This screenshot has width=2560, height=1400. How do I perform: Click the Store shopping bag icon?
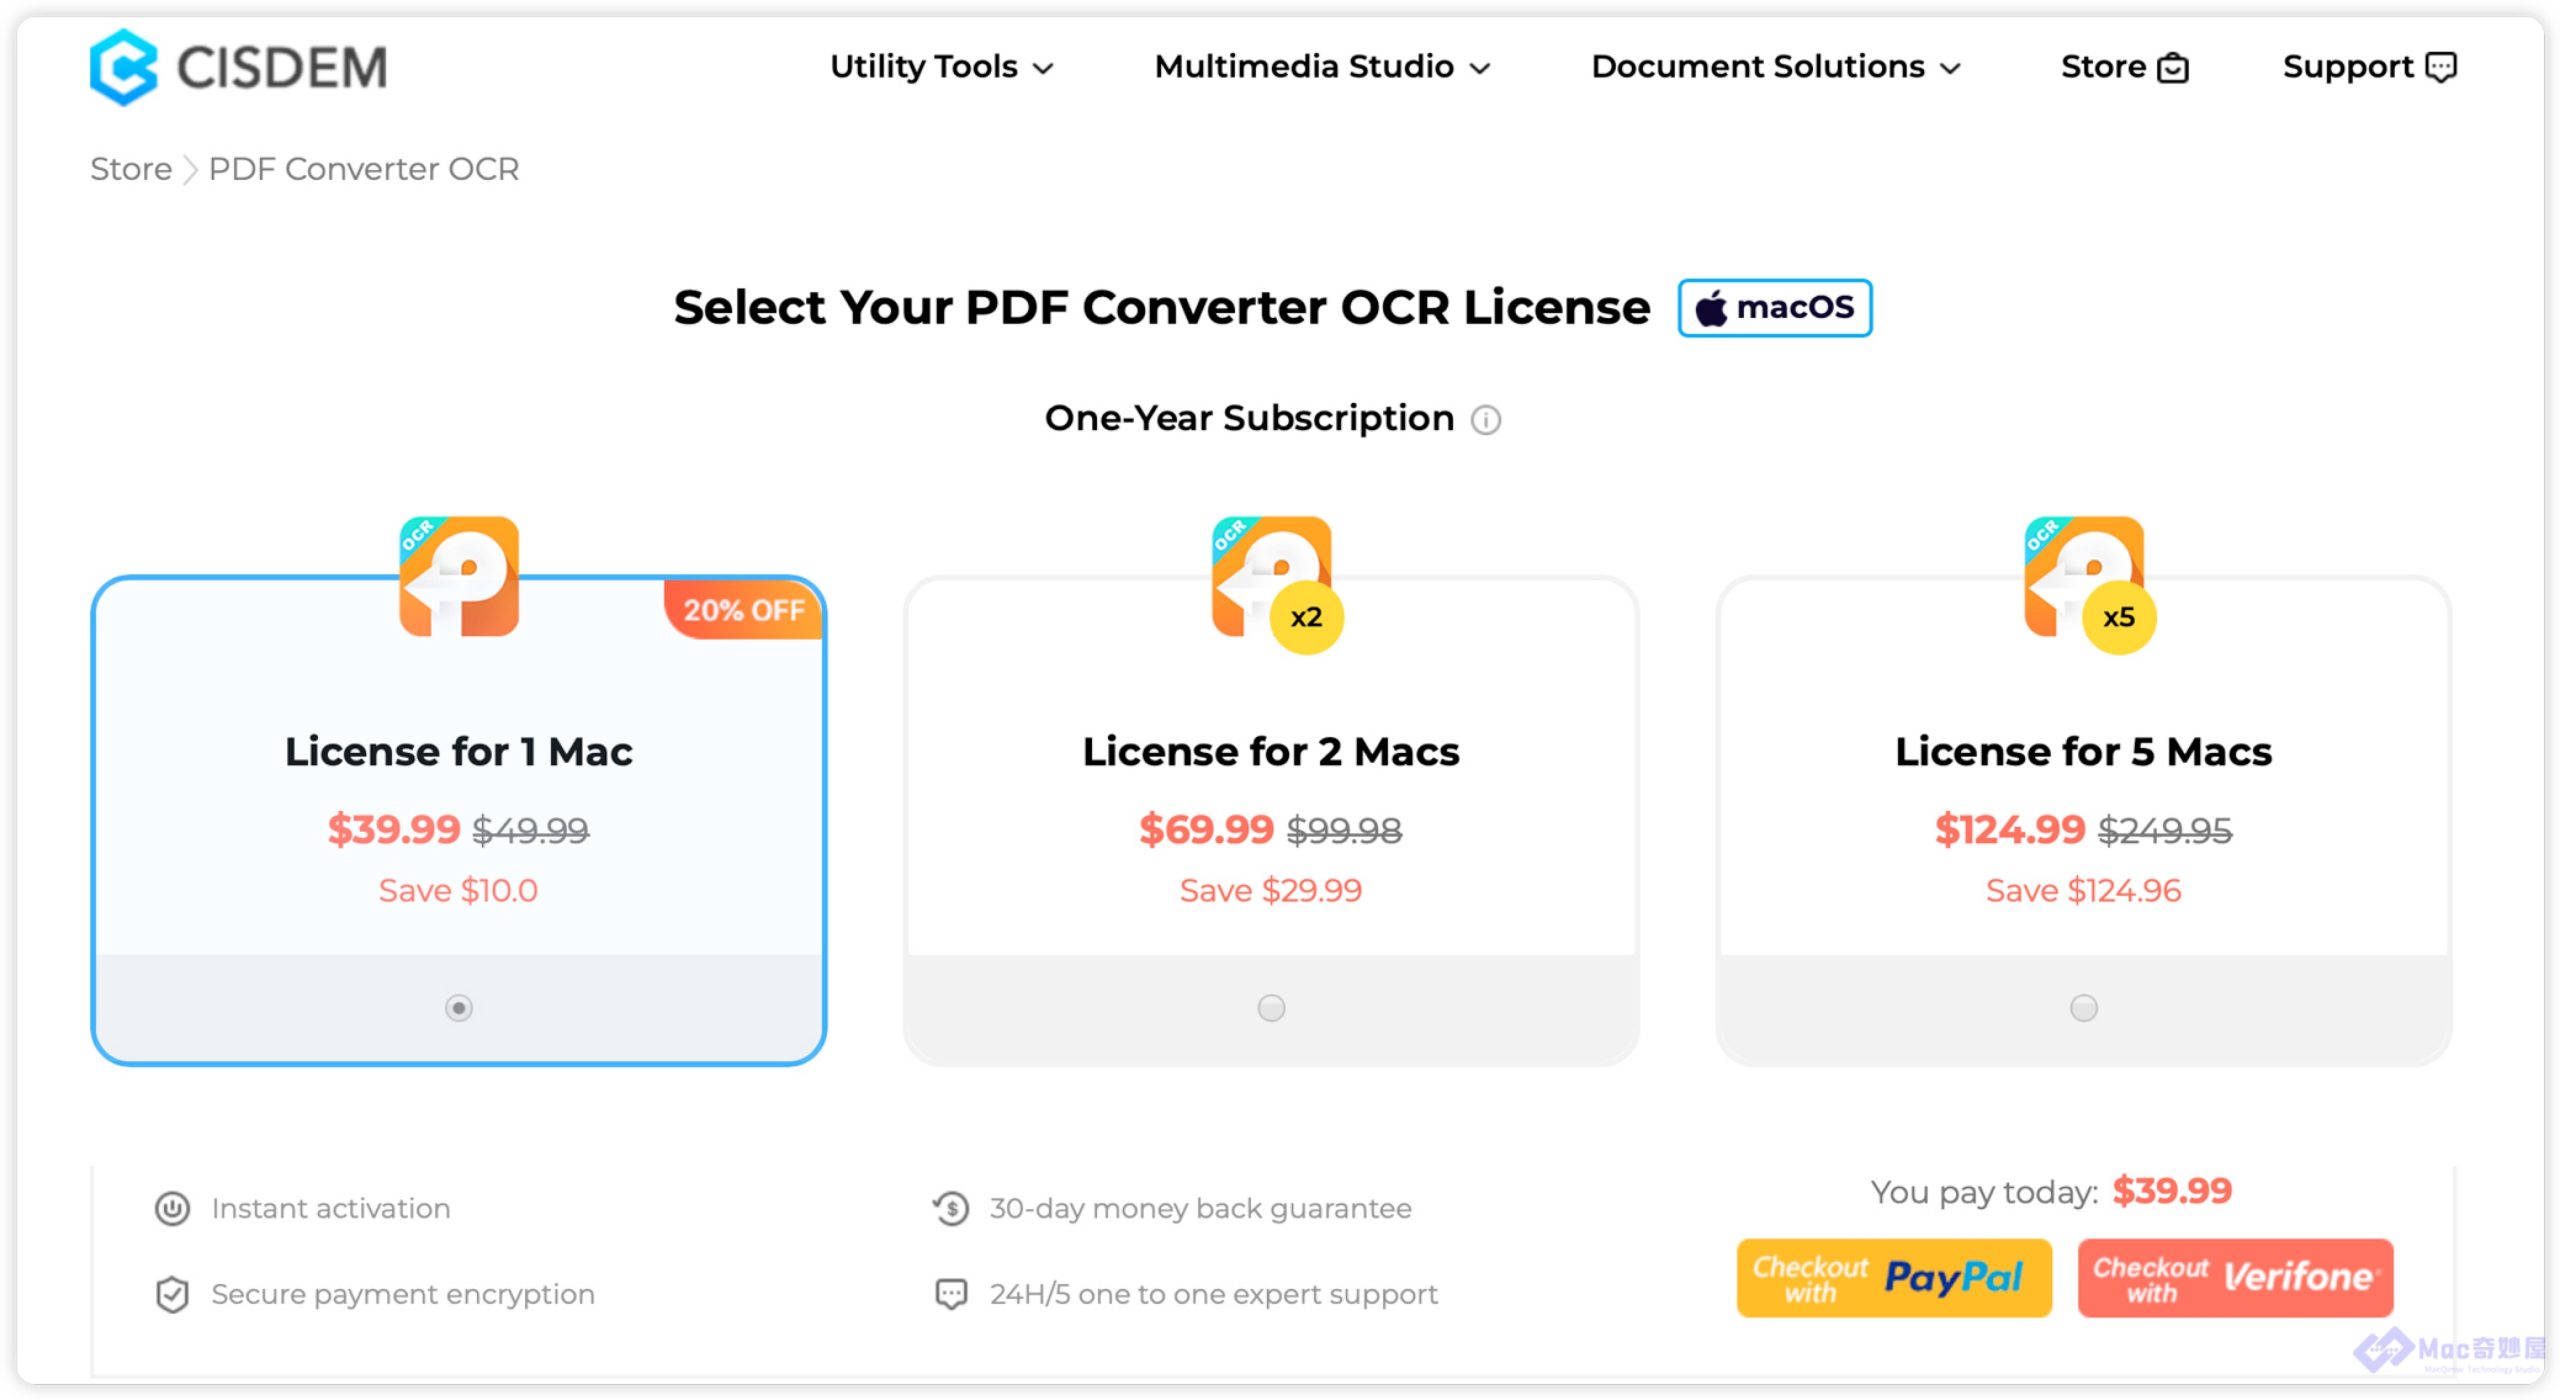(2173, 68)
